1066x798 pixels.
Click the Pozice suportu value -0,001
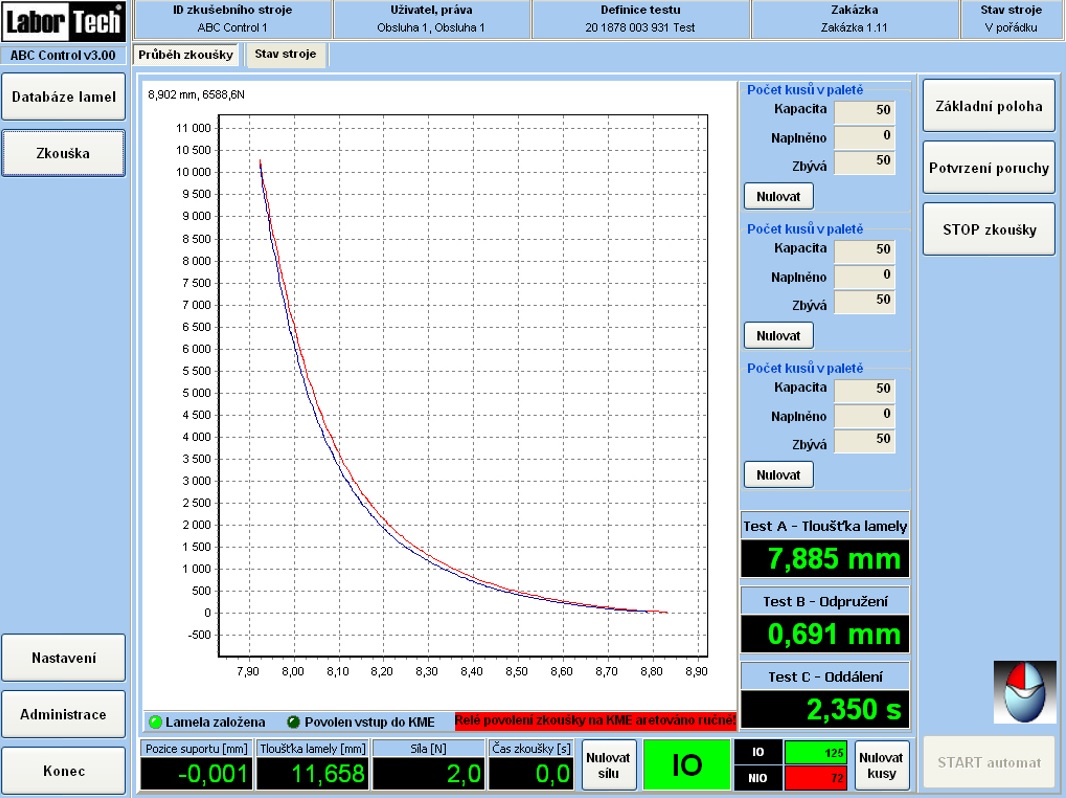(196, 774)
